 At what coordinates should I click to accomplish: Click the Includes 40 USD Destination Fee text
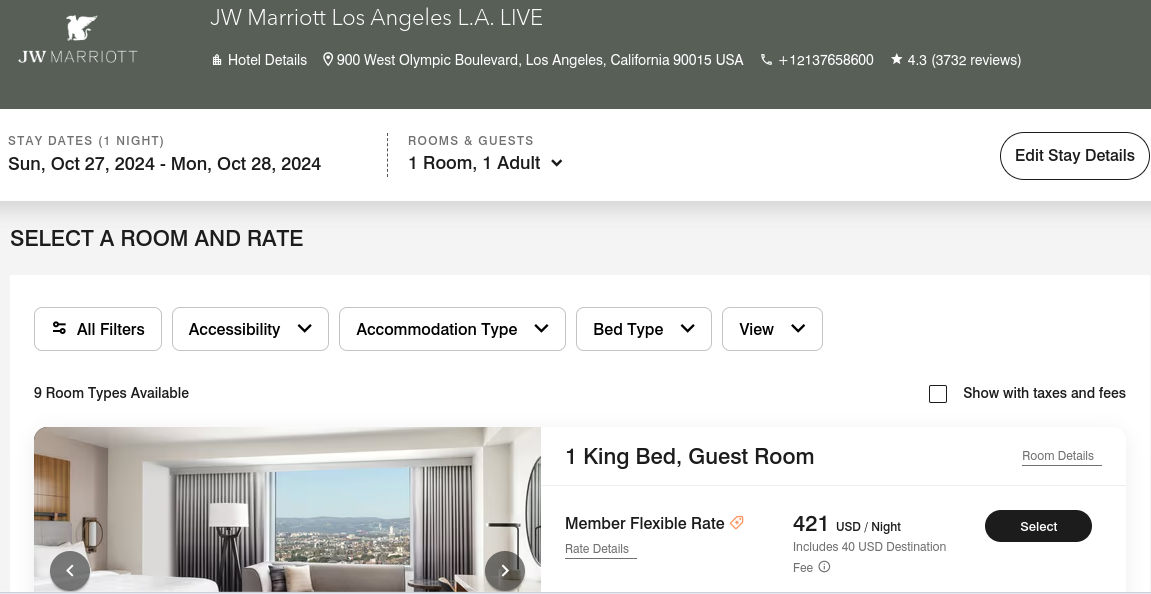click(869, 557)
